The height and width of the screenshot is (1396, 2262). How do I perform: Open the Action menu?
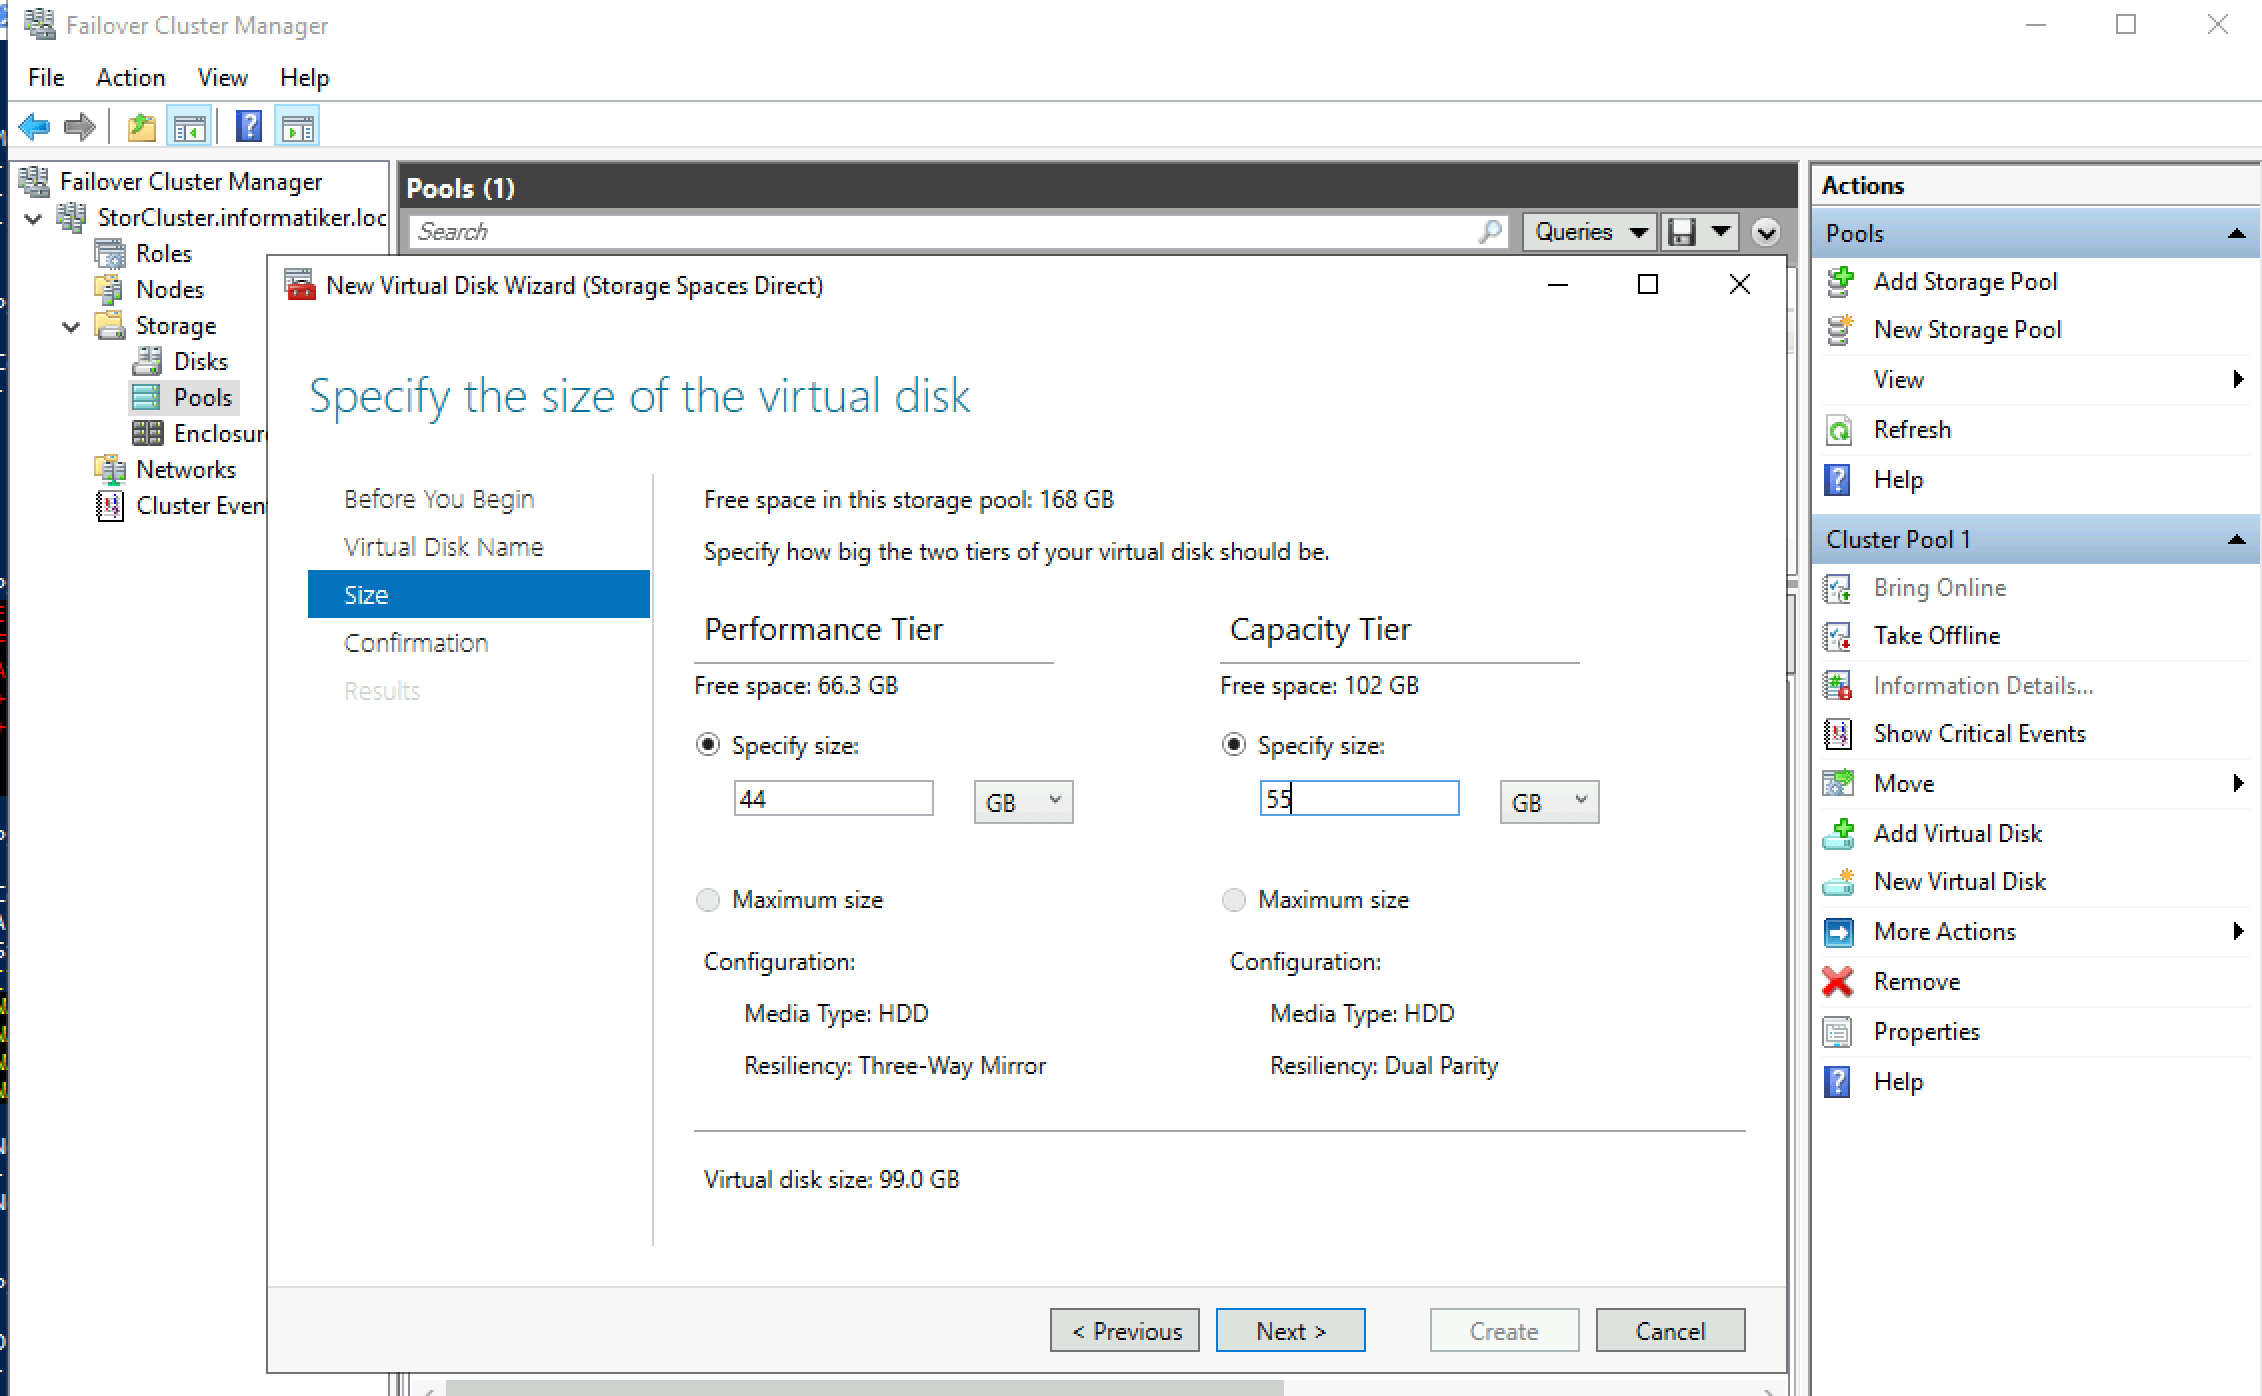130,77
